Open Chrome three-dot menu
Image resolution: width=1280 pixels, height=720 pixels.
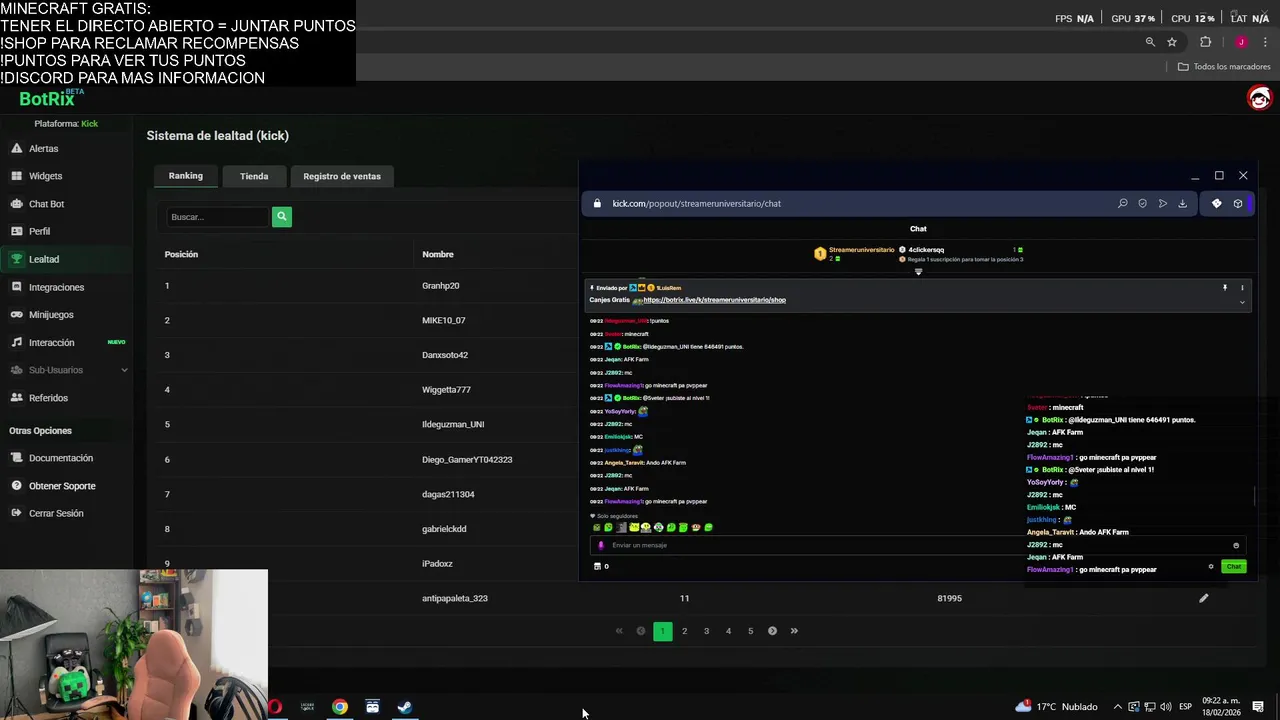tap(1265, 42)
